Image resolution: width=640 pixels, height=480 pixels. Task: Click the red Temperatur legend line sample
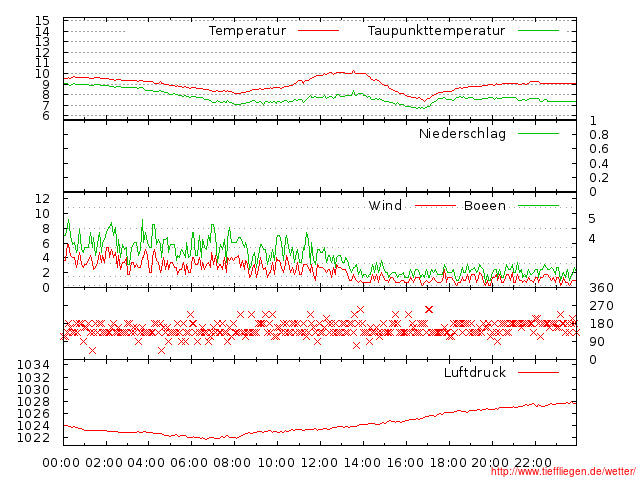tap(318, 31)
